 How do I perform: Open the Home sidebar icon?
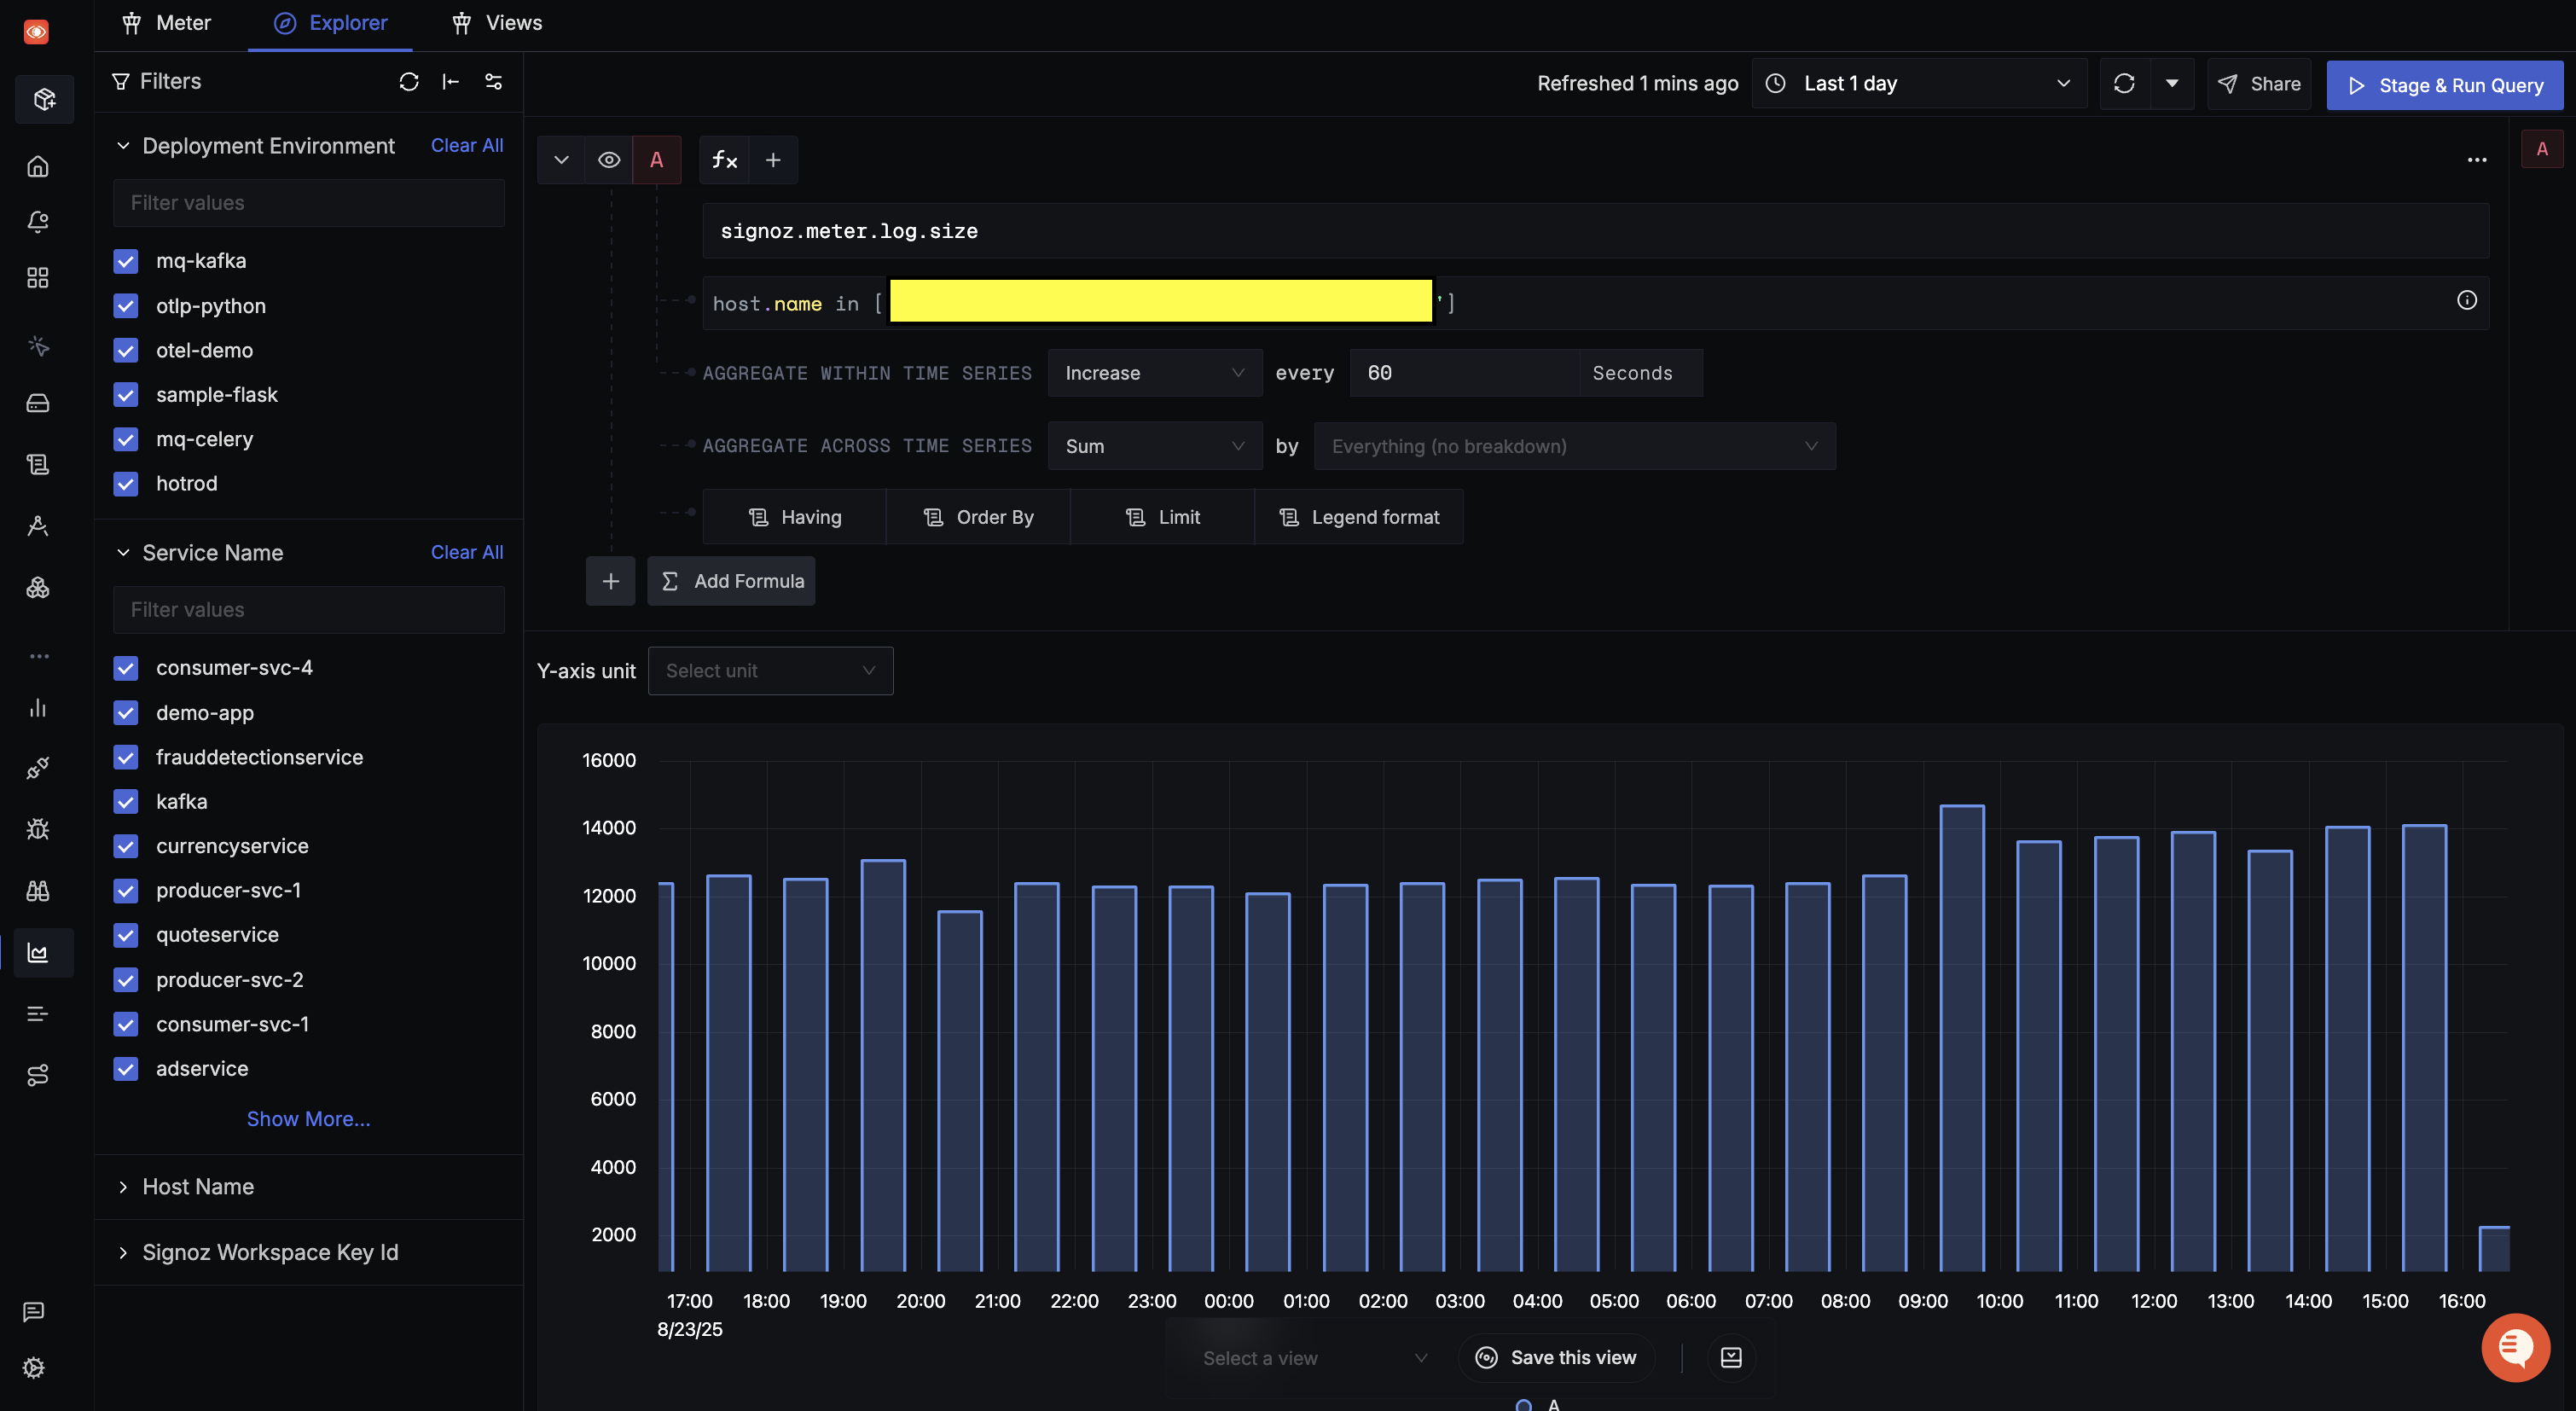38,167
